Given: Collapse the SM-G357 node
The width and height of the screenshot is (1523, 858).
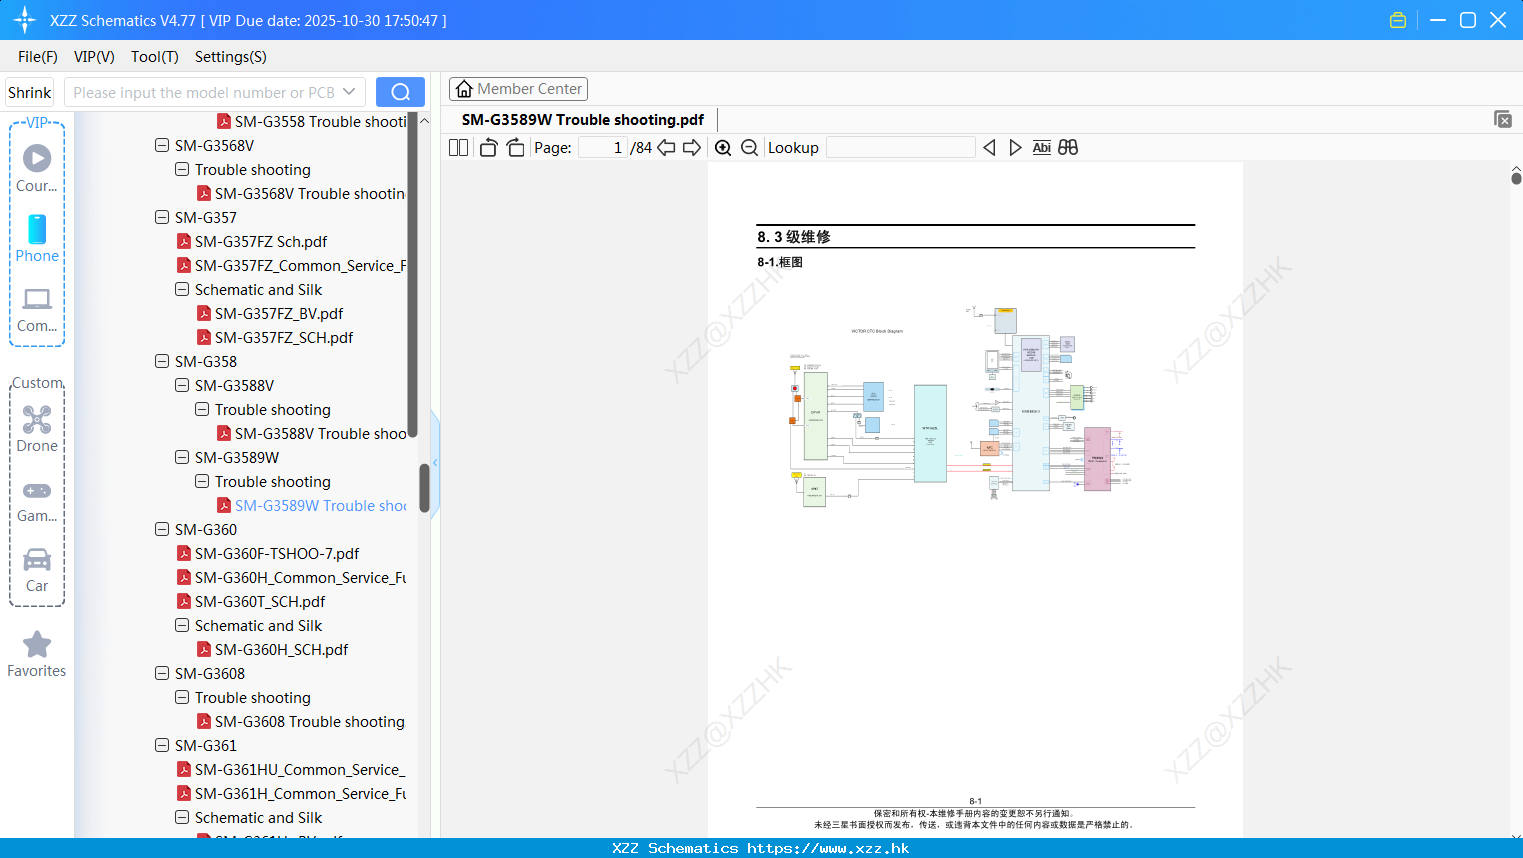Looking at the screenshot, I should coord(162,217).
